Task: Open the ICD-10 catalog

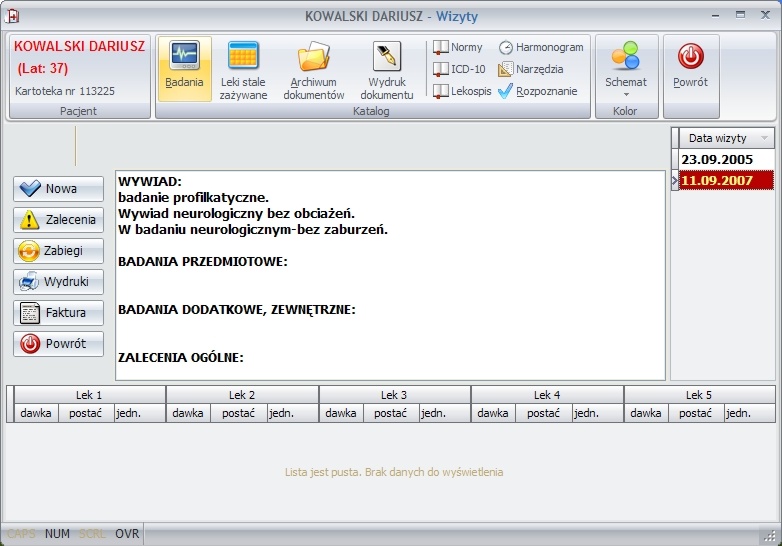Action: click(459, 69)
